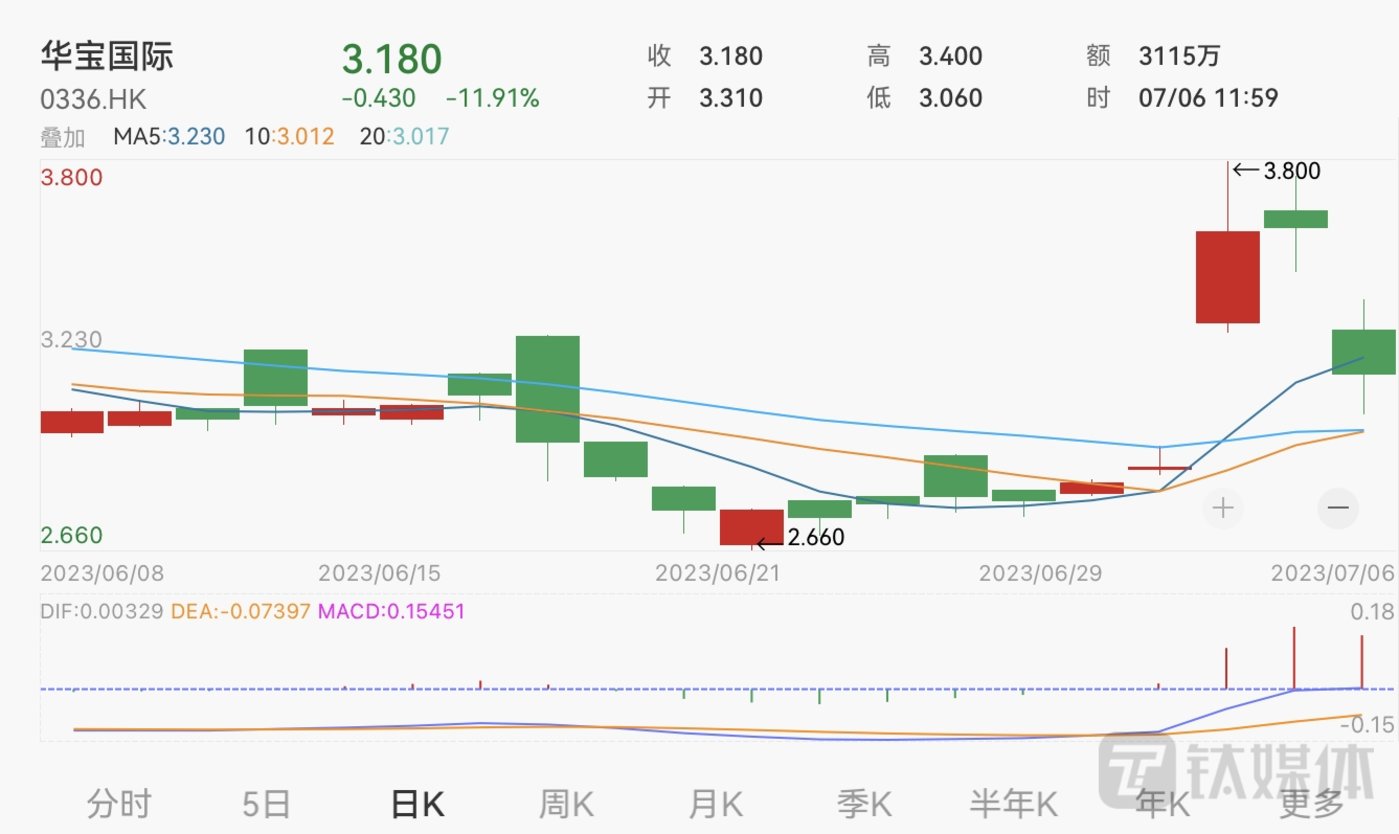
Task: Open the 周K weekly chart tab
Action: (566, 803)
